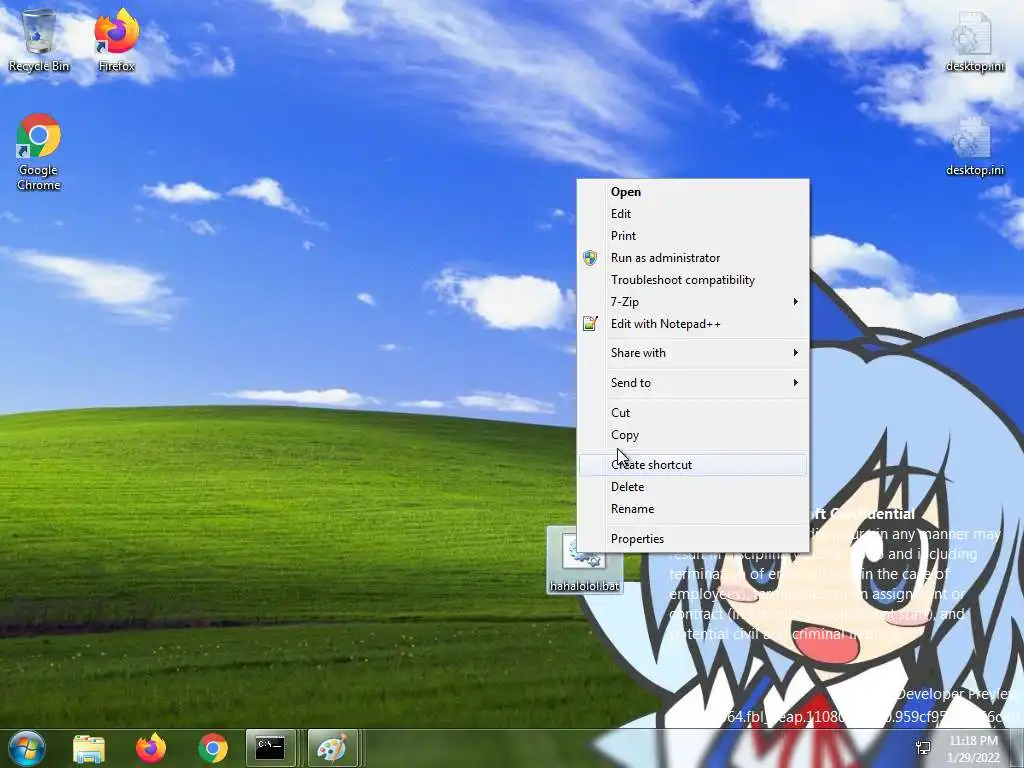Choose Rename from the context menu
Image resolution: width=1024 pixels, height=768 pixels.
tap(693, 509)
